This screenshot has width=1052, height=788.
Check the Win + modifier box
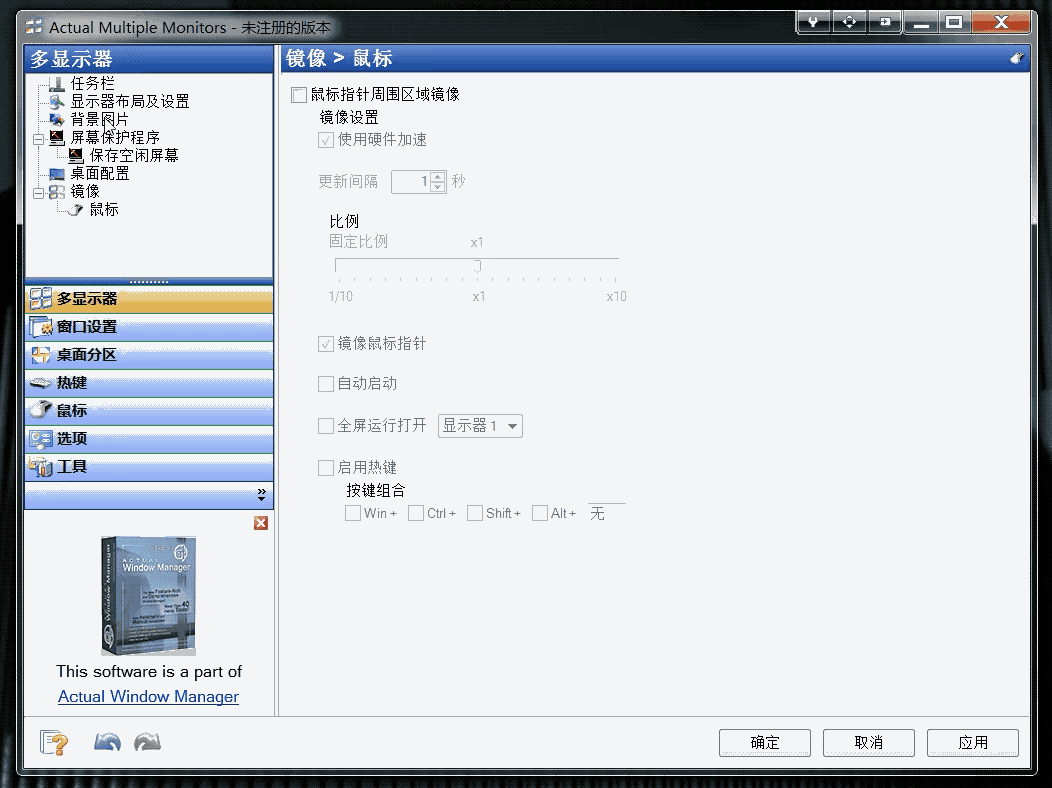(353, 513)
